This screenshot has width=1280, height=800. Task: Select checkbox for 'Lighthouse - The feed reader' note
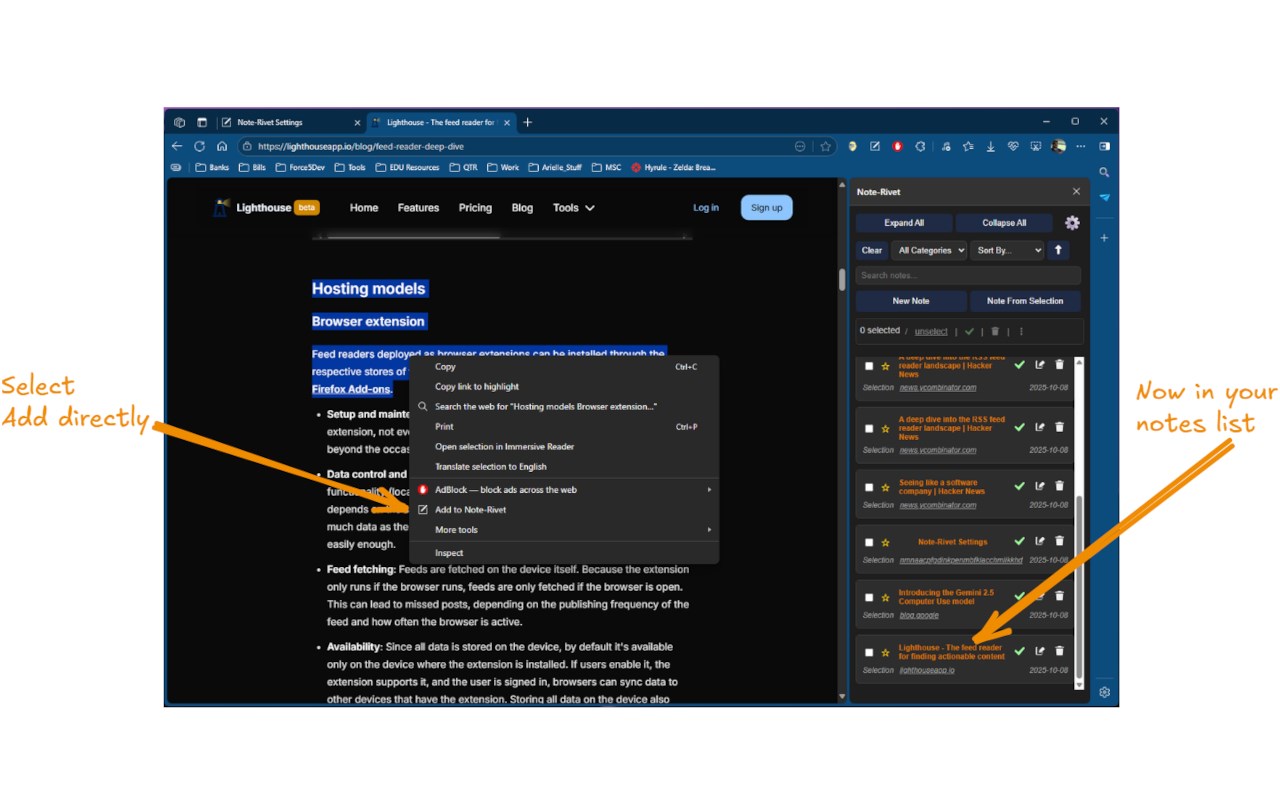point(869,652)
